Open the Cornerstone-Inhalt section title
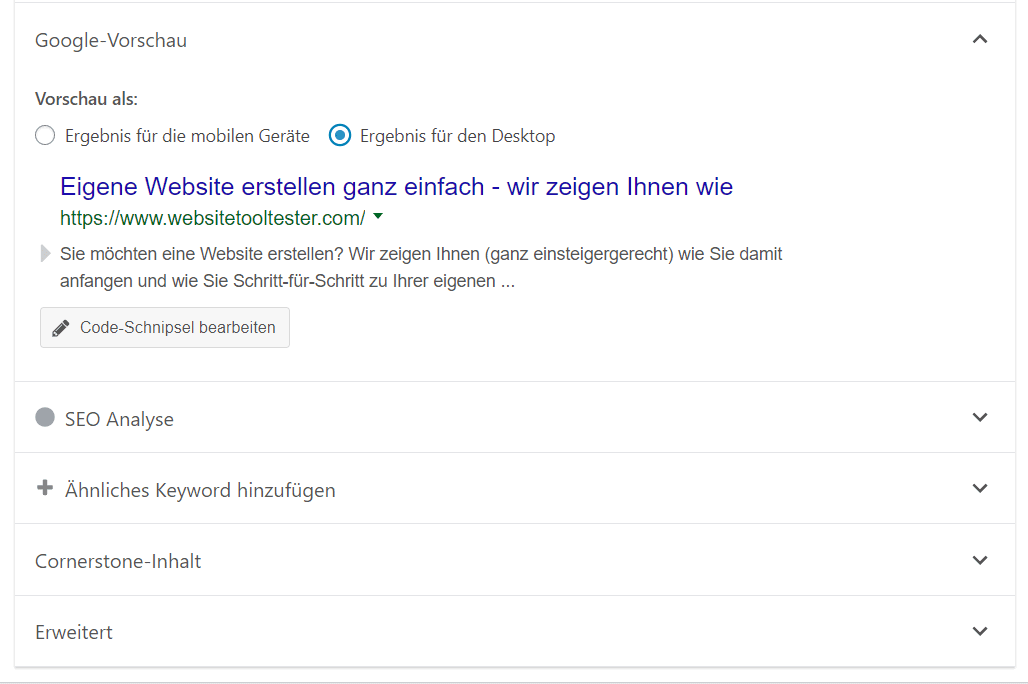Image resolution: width=1028 pixels, height=684 pixels. (118, 561)
